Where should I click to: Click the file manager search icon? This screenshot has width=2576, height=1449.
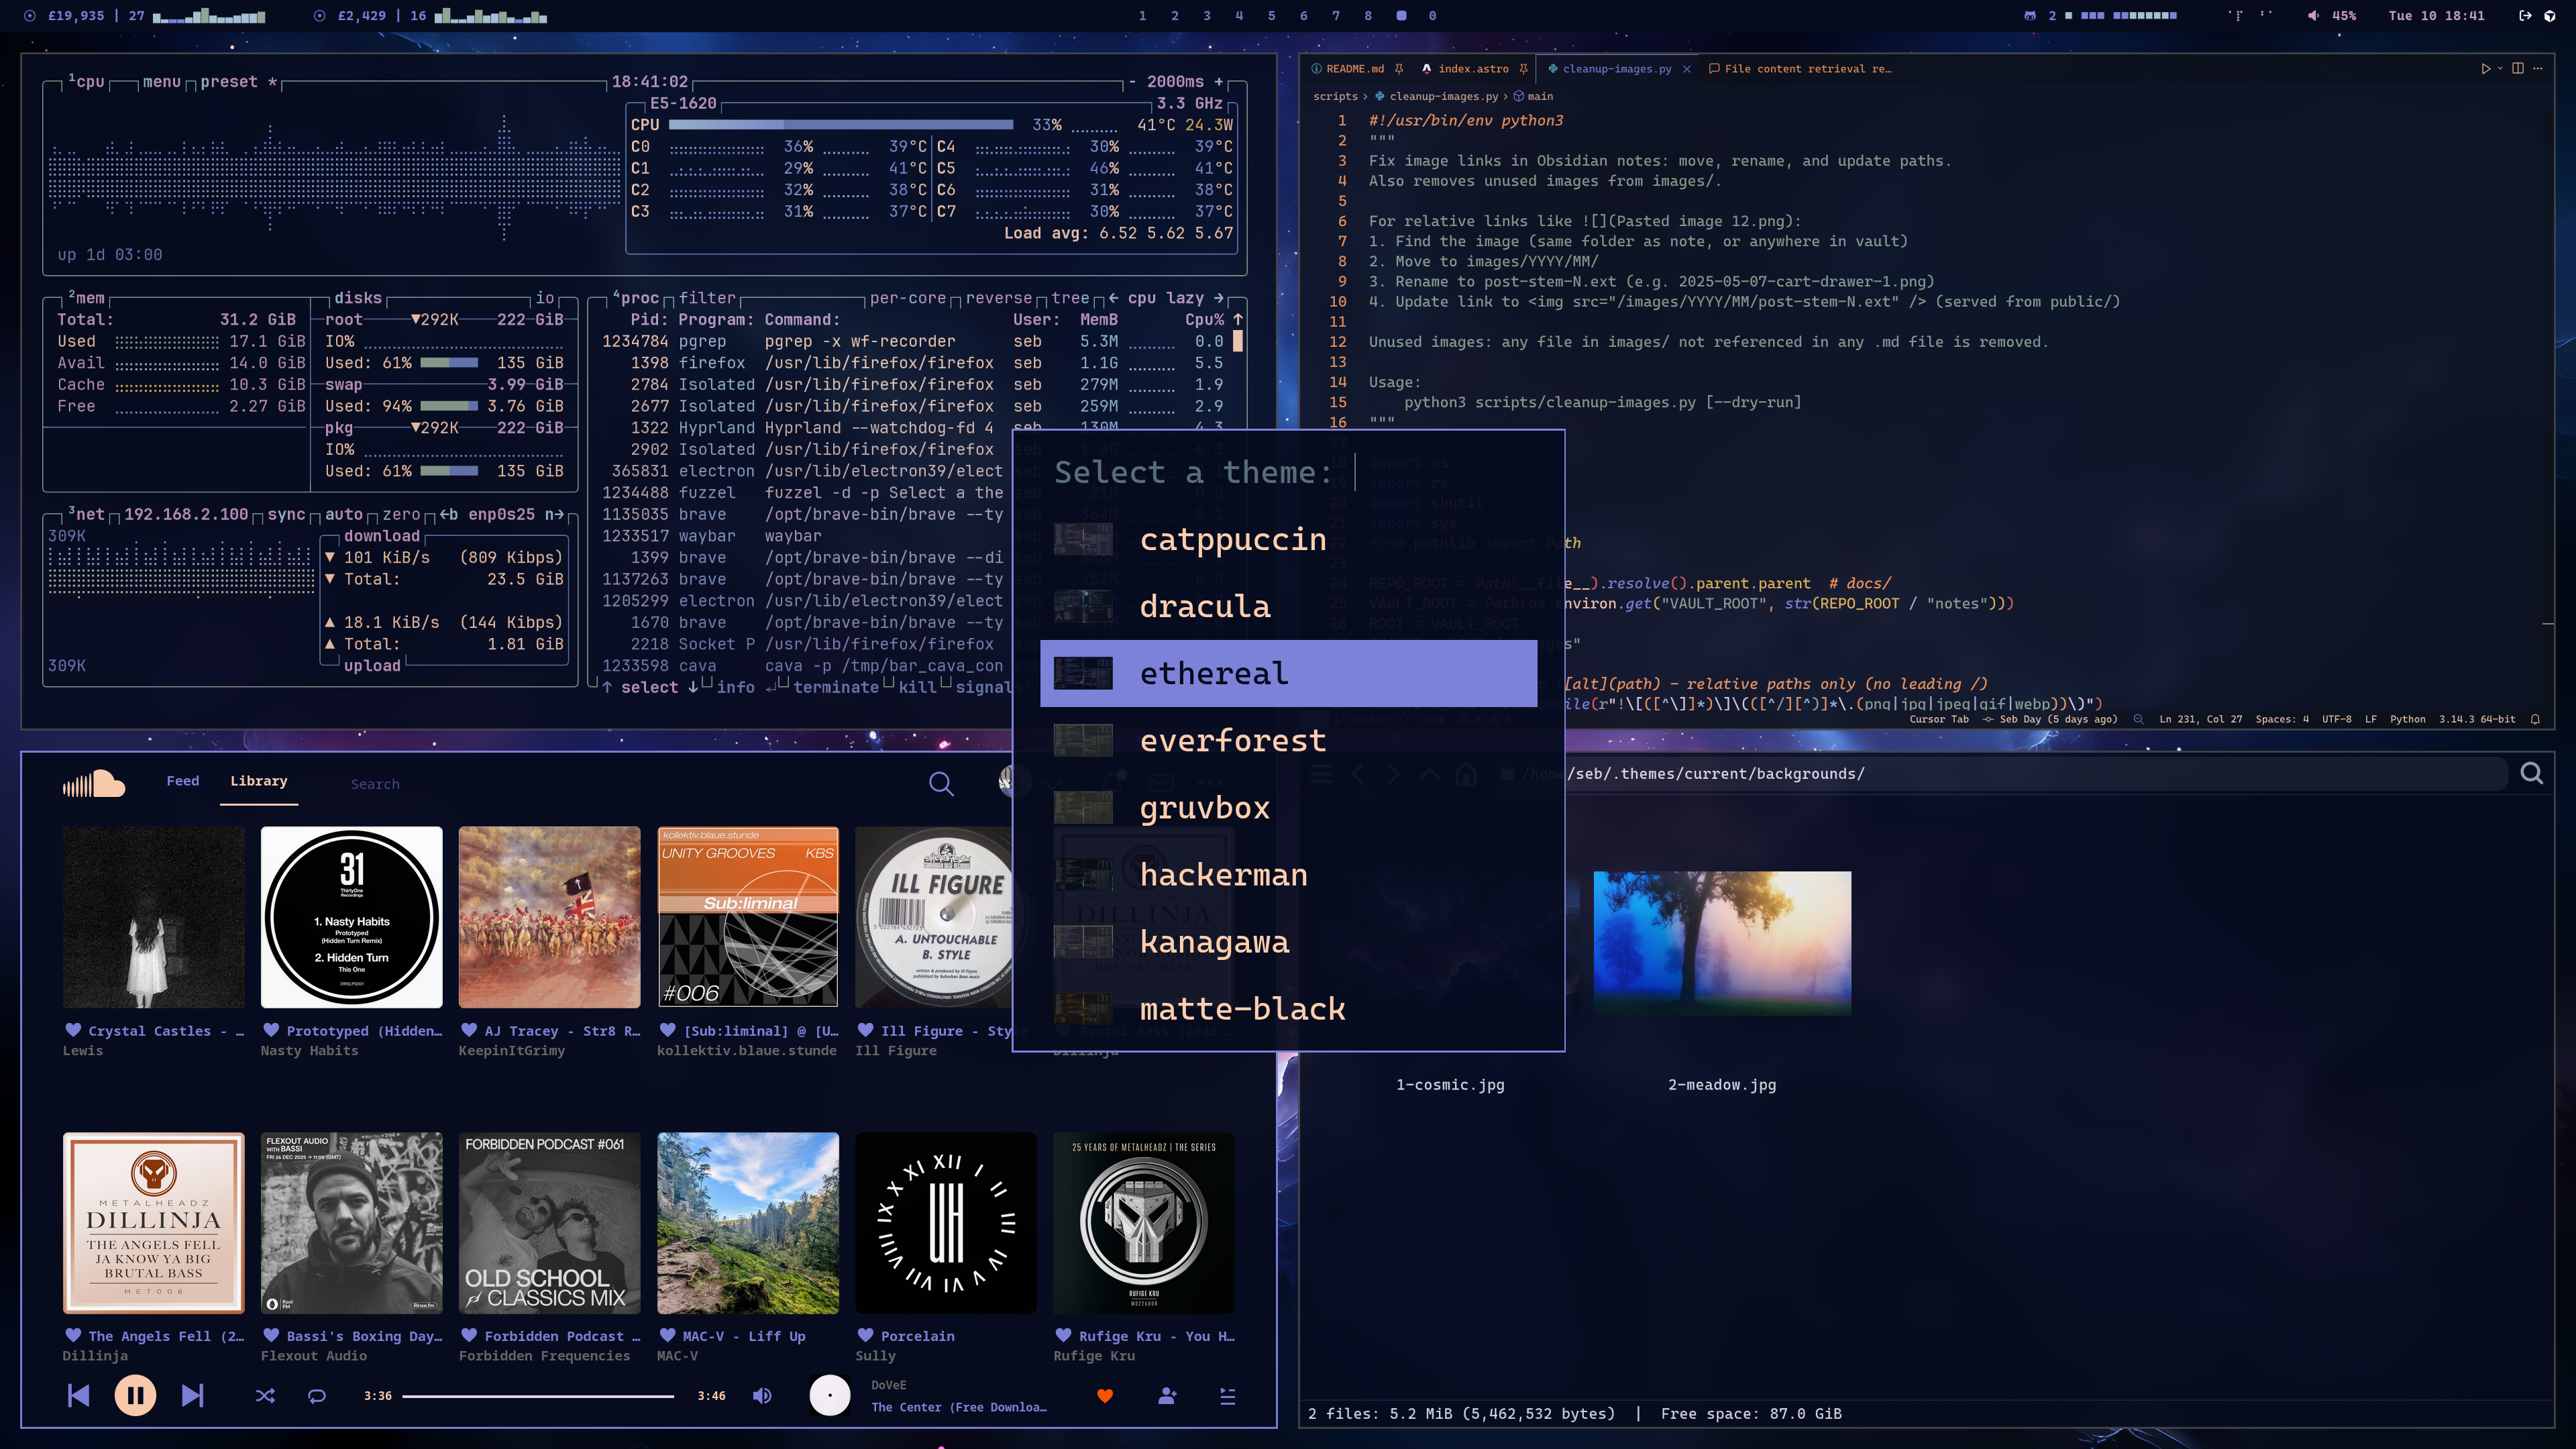(x=2531, y=774)
